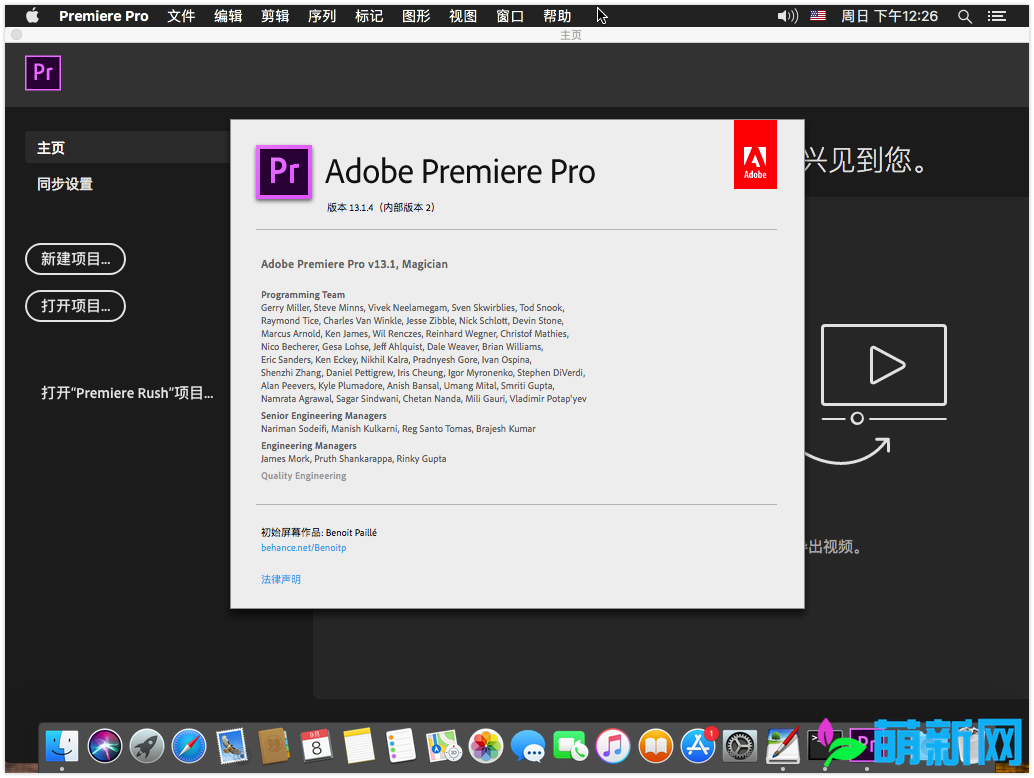Click the 初始屏幕作品: Benoit Paillé credit

click(319, 533)
